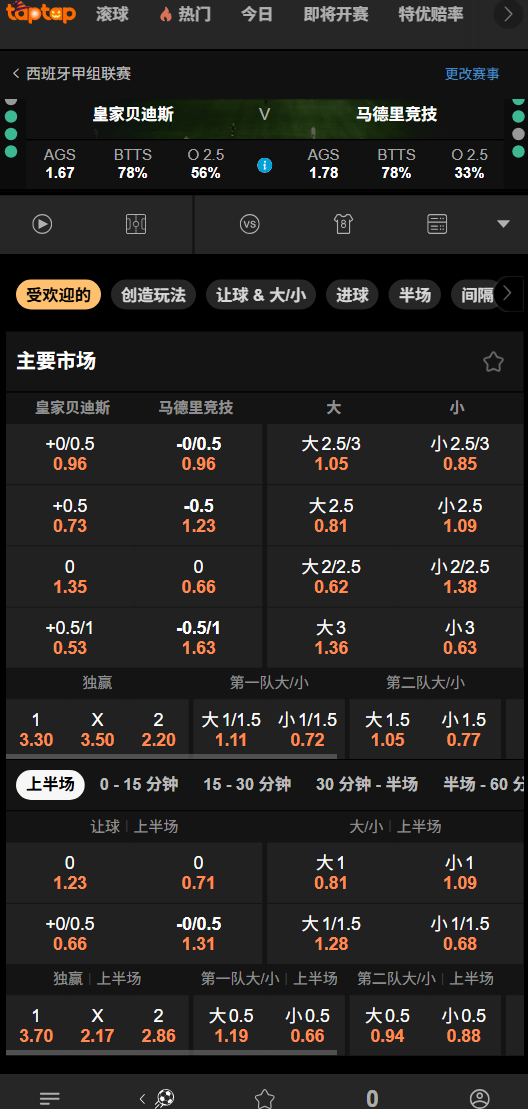Select the 受欢迎的 filter
The image size is (528, 1109).
coord(59,295)
